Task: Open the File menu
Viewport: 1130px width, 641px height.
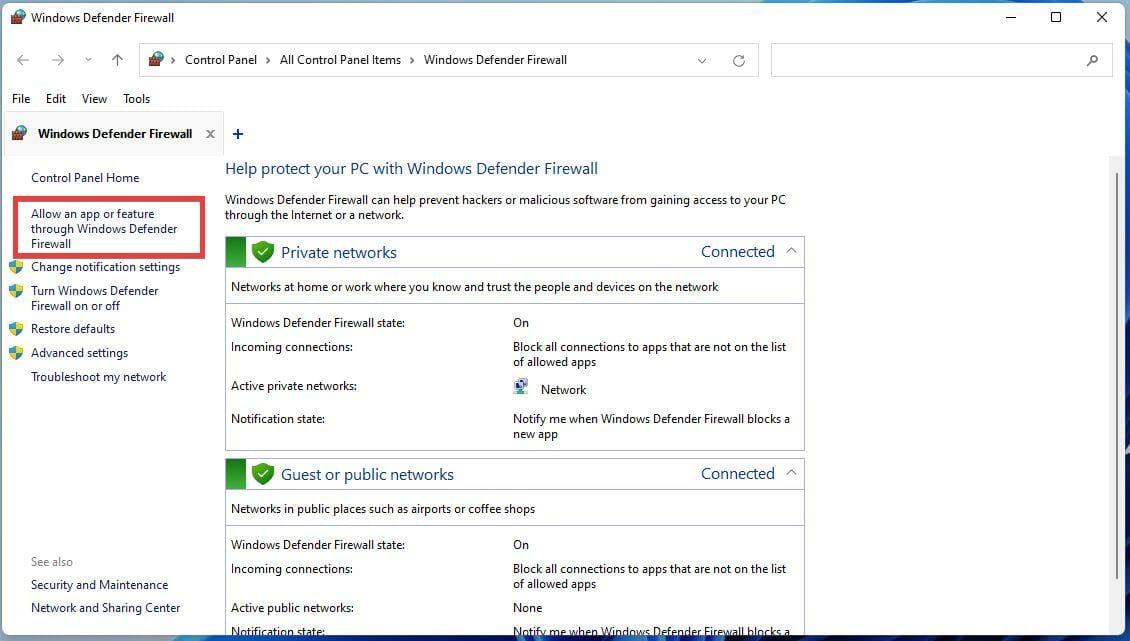Action: click(x=21, y=99)
